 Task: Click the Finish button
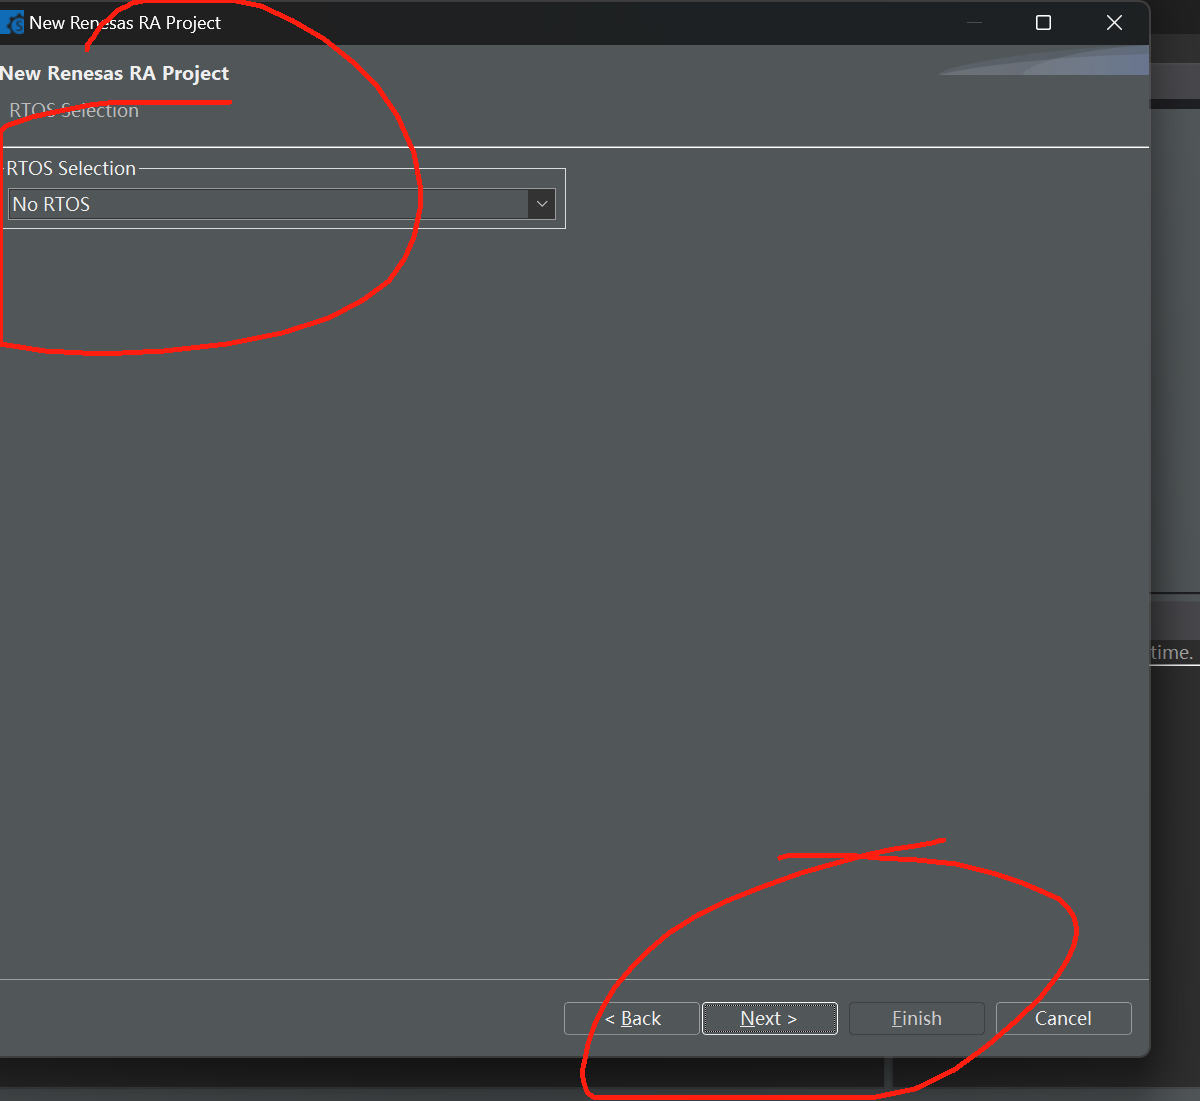(916, 1018)
